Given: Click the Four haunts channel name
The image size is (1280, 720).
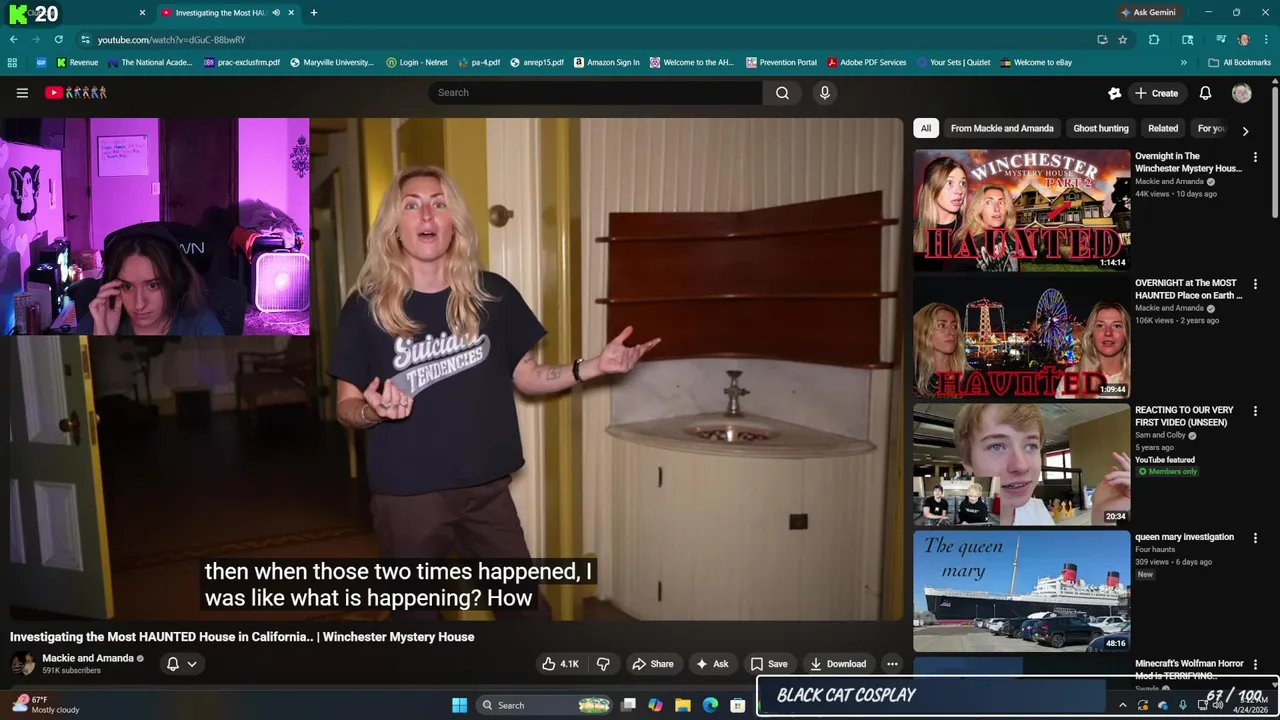Looking at the screenshot, I should click(x=1155, y=549).
